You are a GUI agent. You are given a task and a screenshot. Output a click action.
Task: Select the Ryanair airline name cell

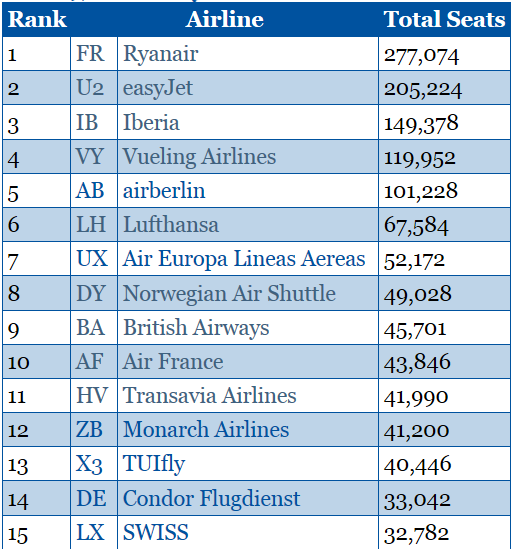248,54
